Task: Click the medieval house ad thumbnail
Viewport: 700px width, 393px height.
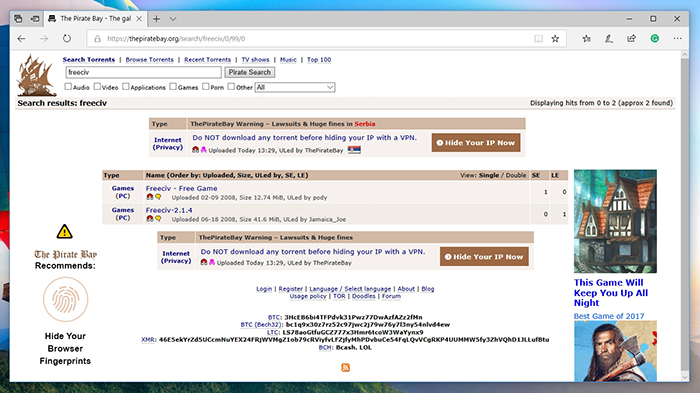Action: [615, 222]
